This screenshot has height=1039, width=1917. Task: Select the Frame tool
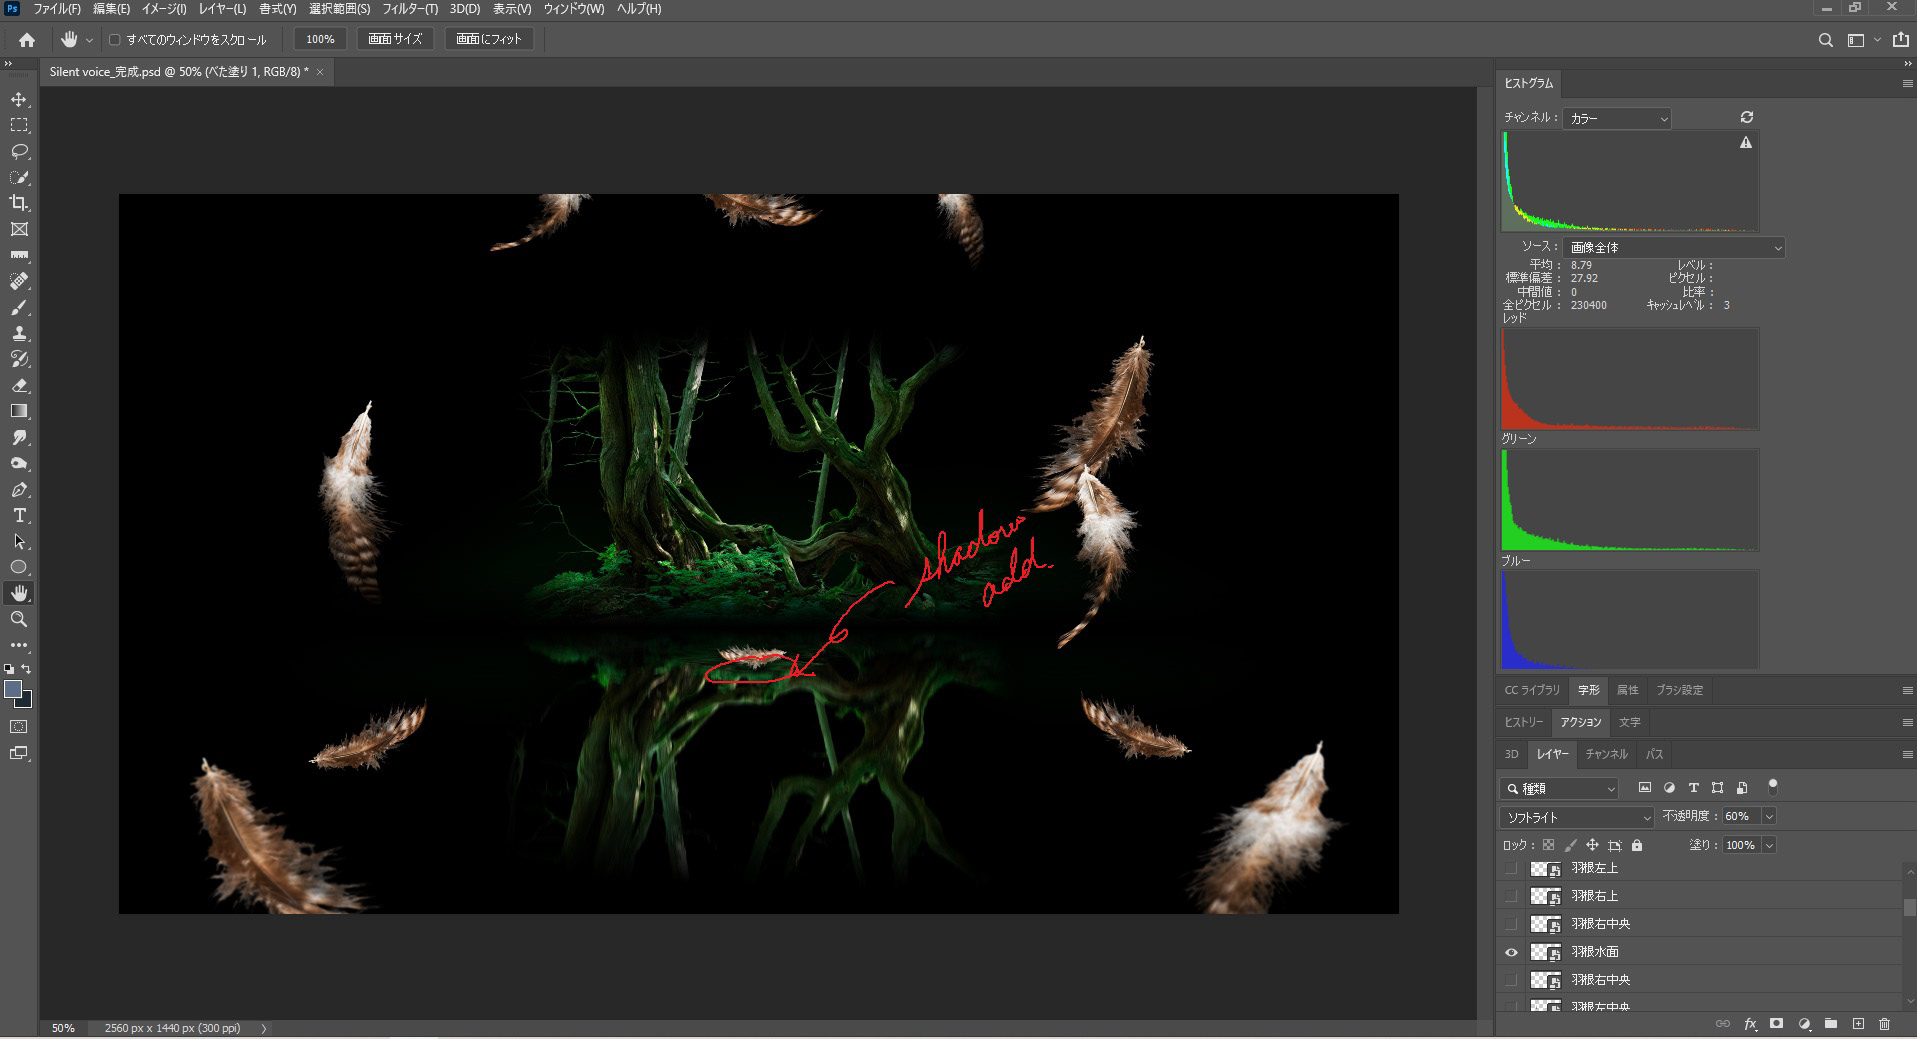[x=19, y=230]
